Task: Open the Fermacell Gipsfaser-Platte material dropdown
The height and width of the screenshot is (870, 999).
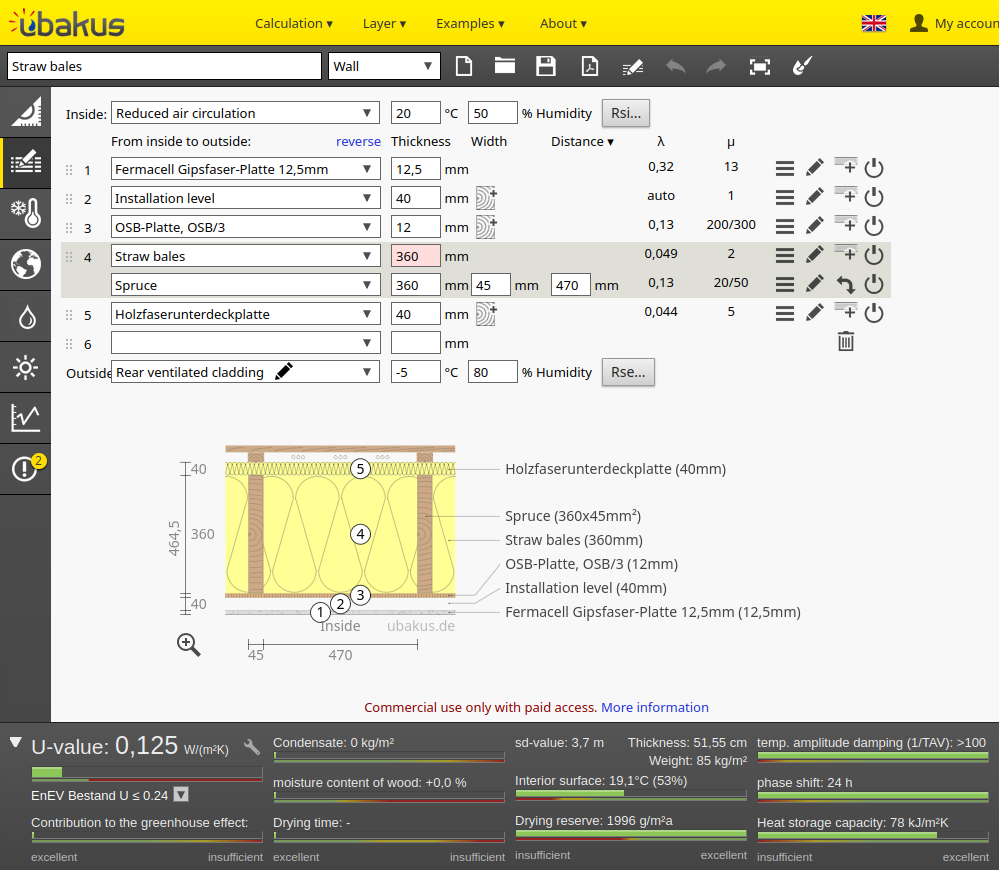Action: 245,169
